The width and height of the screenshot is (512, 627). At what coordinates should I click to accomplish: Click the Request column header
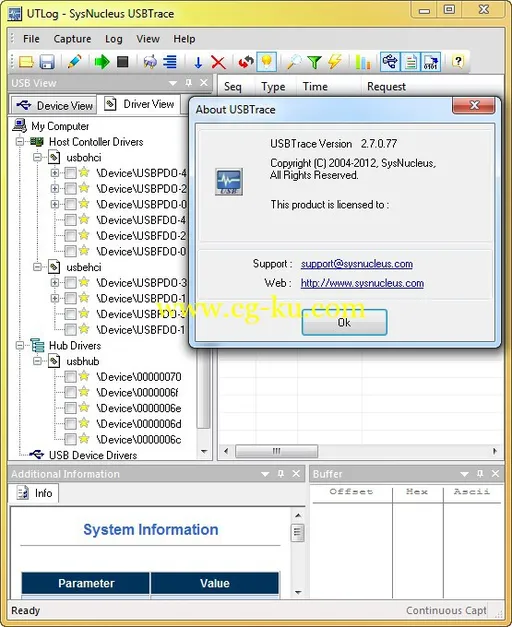(386, 86)
